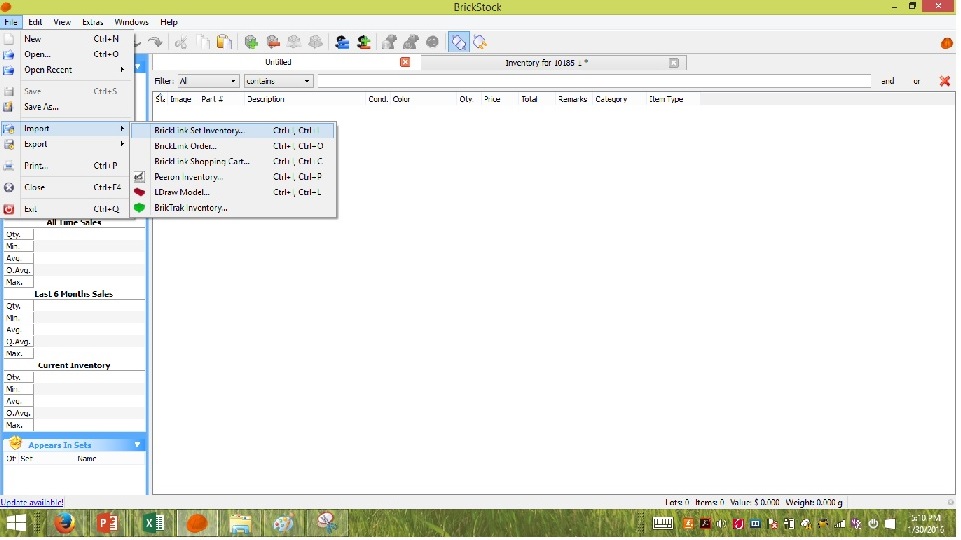The width and height of the screenshot is (961, 540).
Task: Switch to Inventory for 10185-1 tab
Action: point(547,63)
